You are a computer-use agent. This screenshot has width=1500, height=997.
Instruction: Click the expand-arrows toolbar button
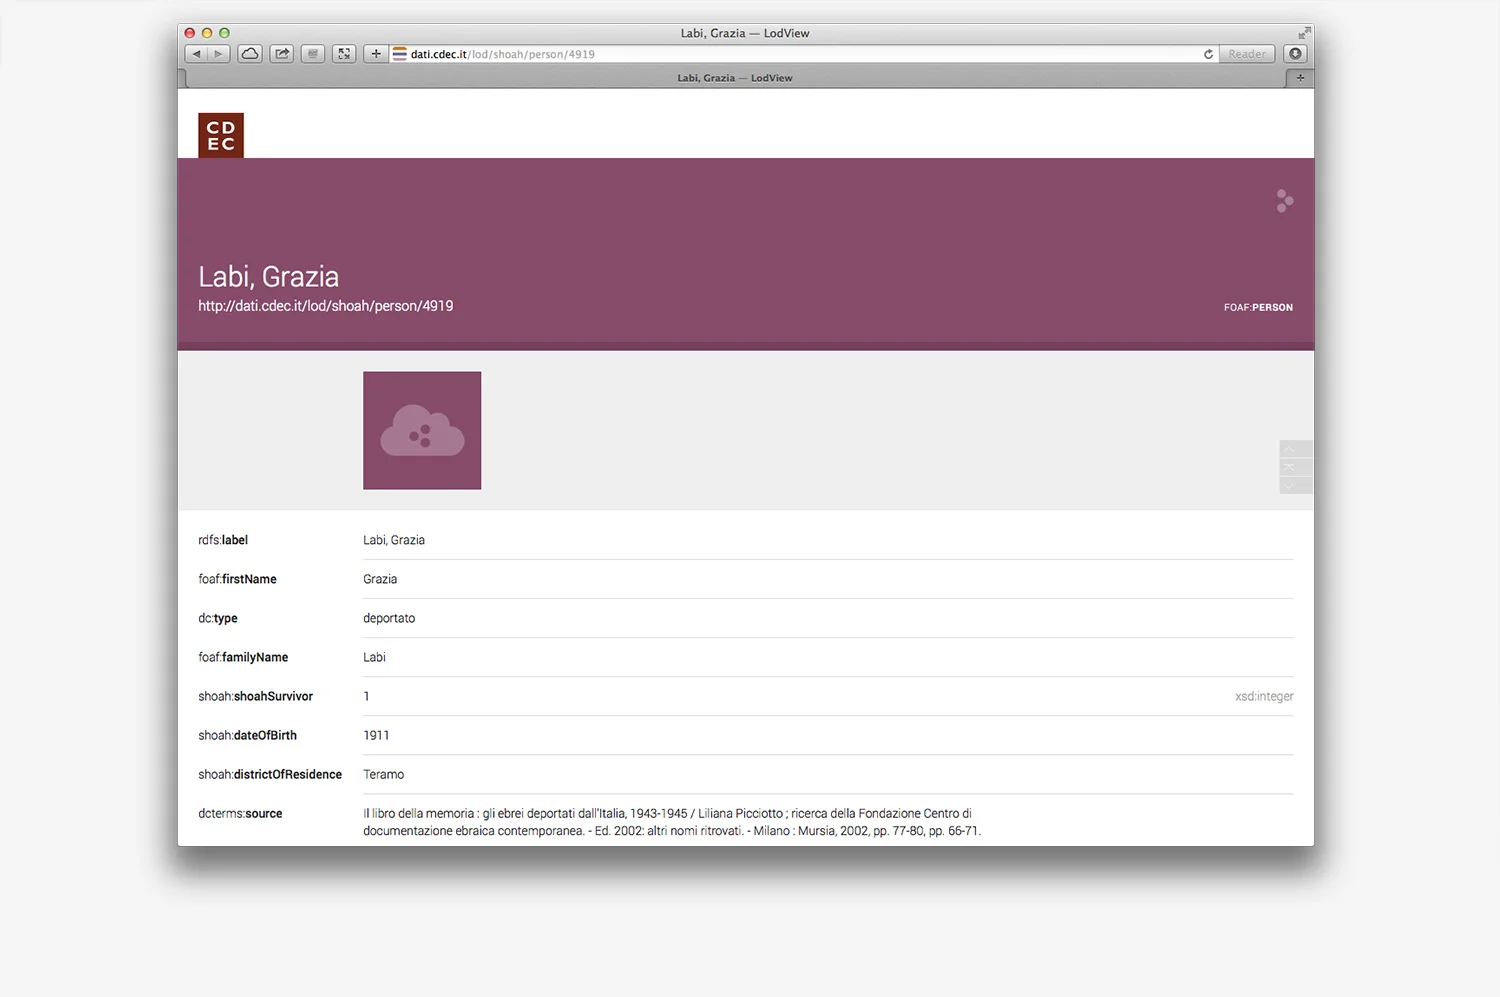pyautogui.click(x=344, y=54)
